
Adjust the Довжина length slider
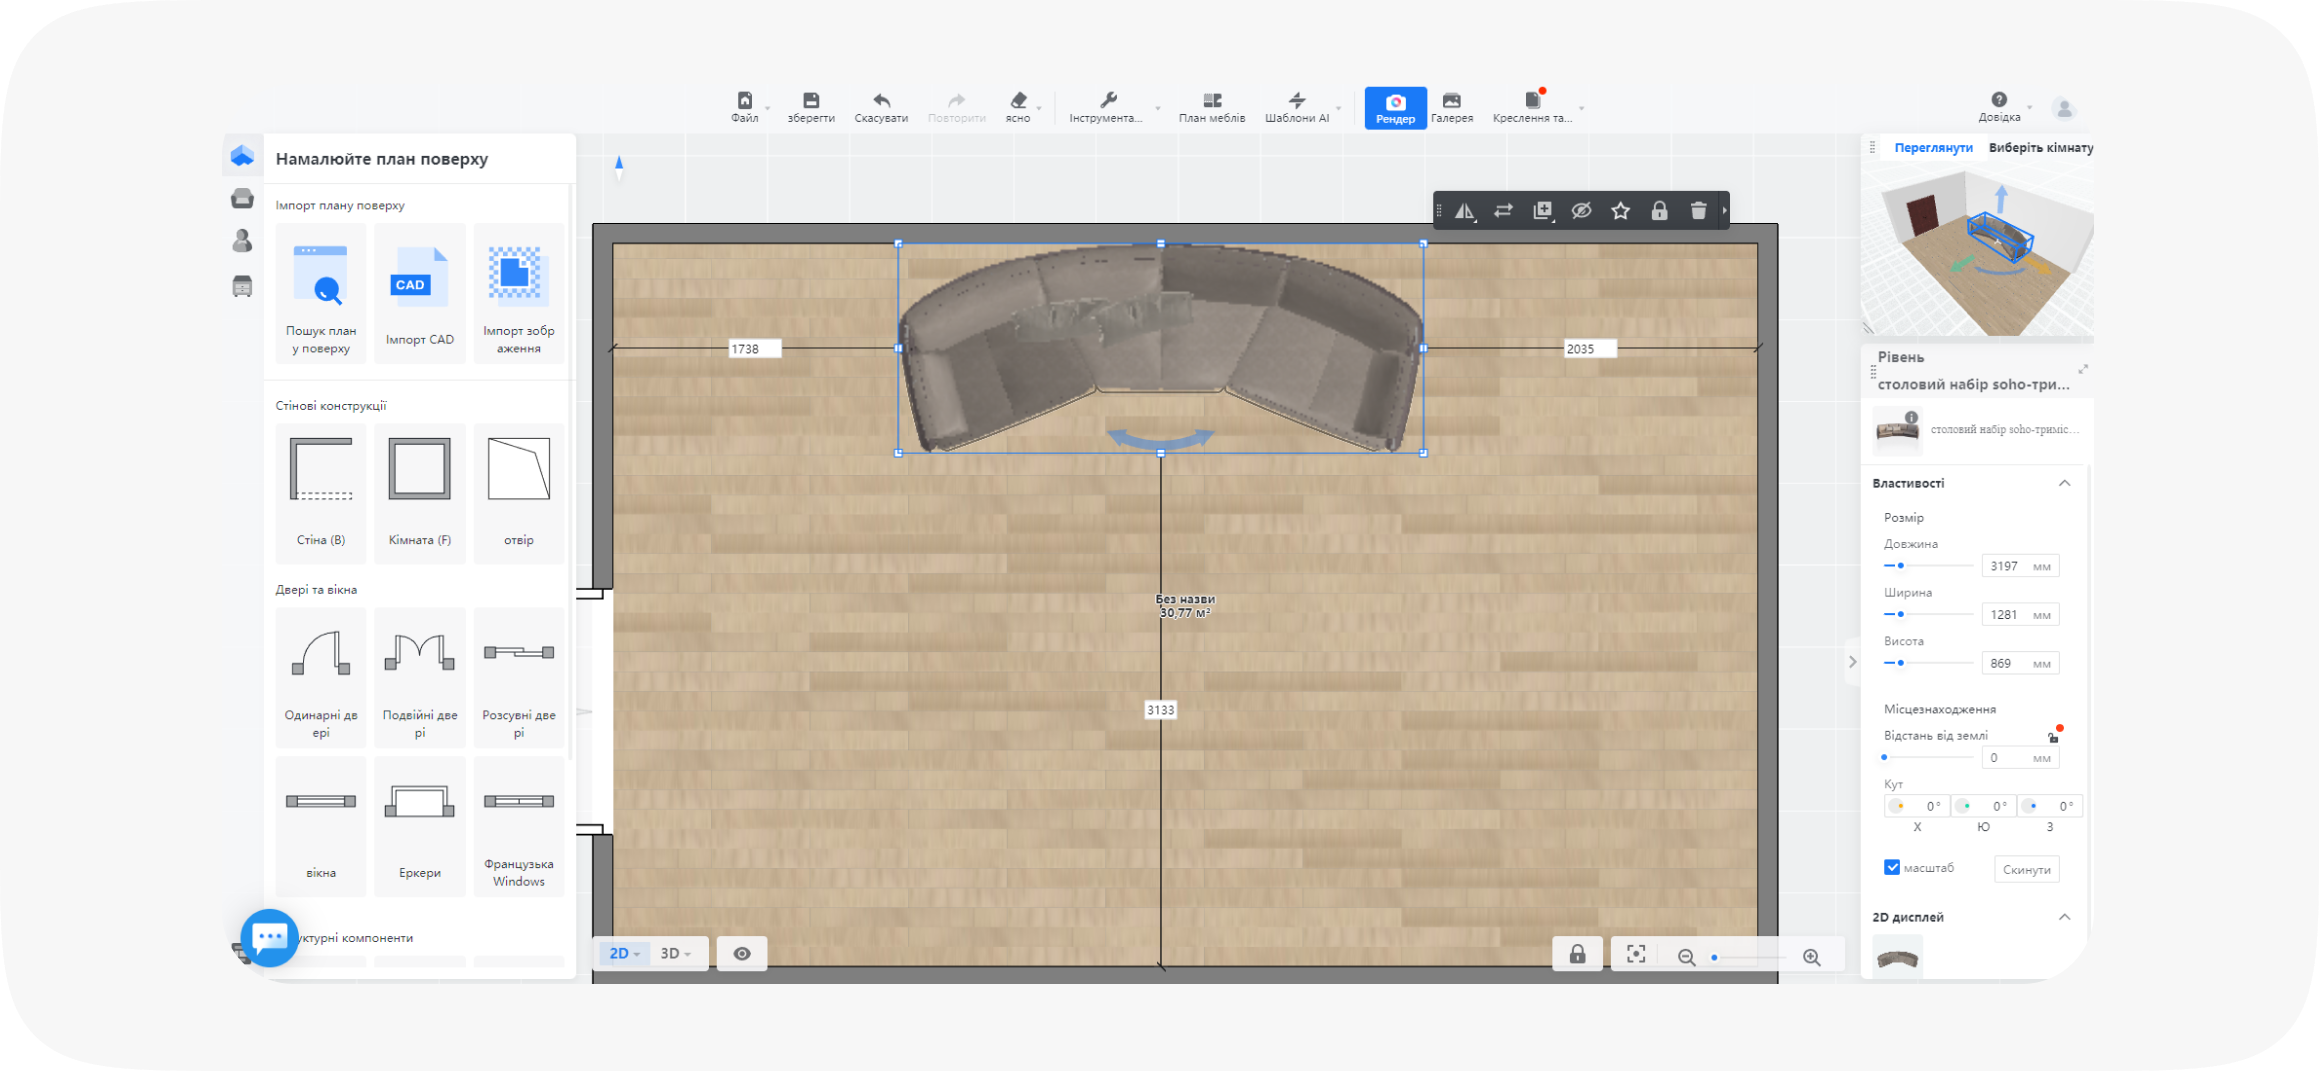(1900, 566)
